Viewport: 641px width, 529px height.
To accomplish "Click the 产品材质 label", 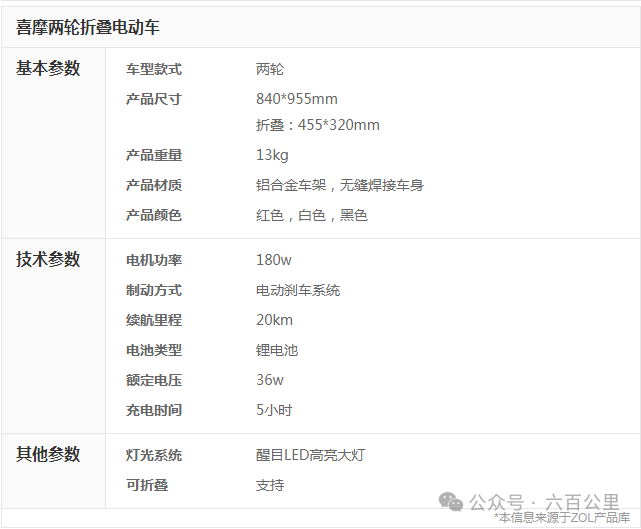I will tap(154, 185).
